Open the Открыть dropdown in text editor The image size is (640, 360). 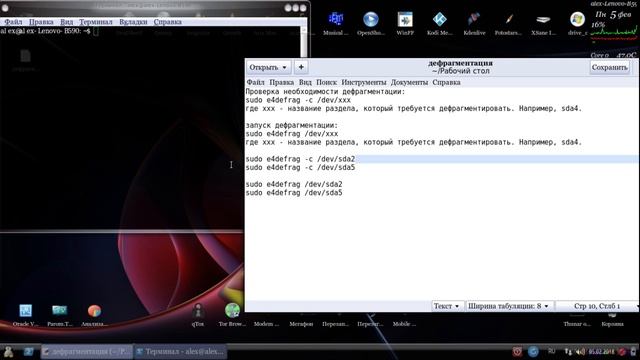(268, 67)
